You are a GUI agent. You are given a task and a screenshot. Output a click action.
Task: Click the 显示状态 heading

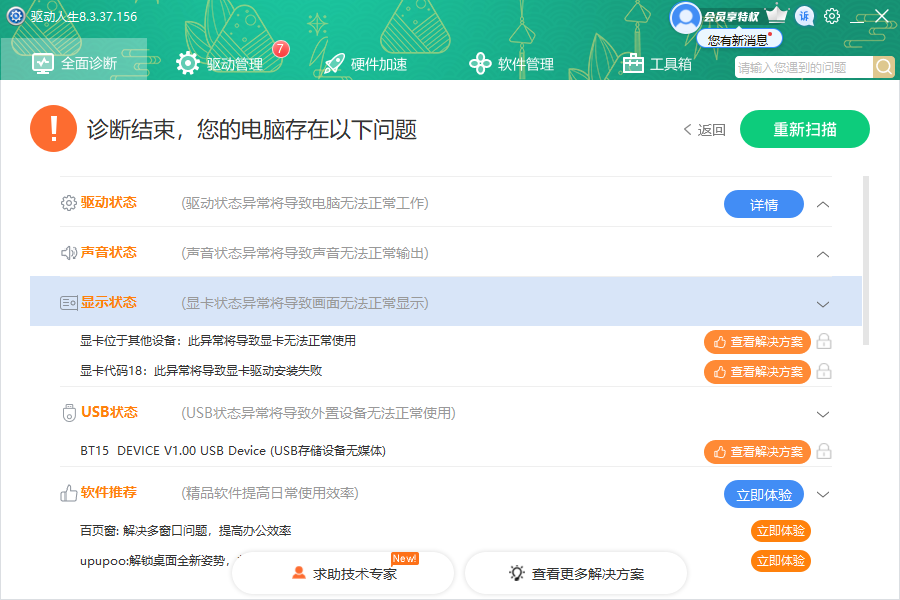[108, 302]
